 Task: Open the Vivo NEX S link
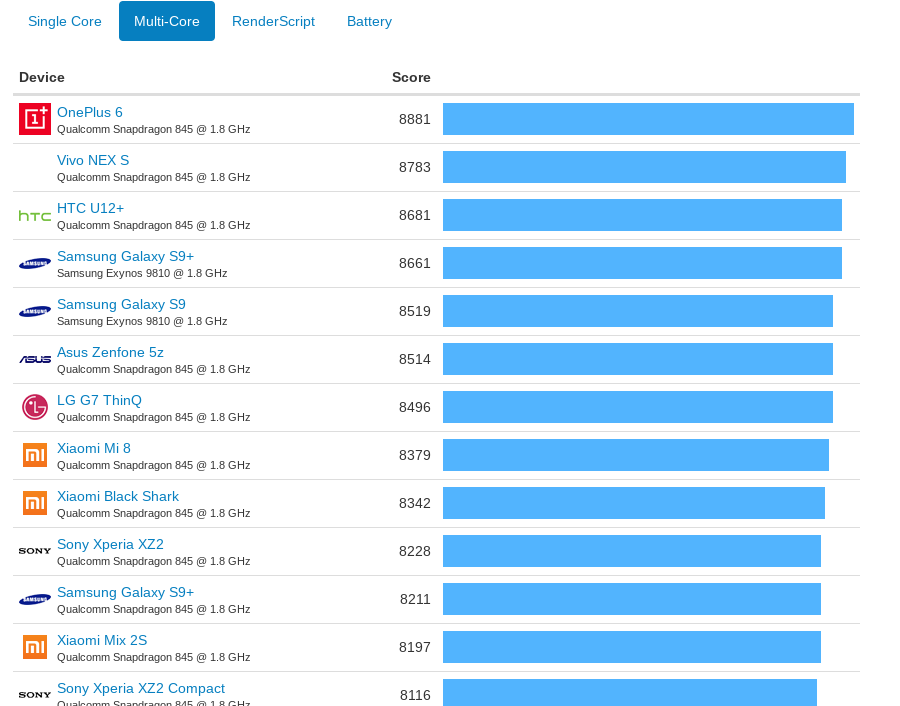click(93, 160)
